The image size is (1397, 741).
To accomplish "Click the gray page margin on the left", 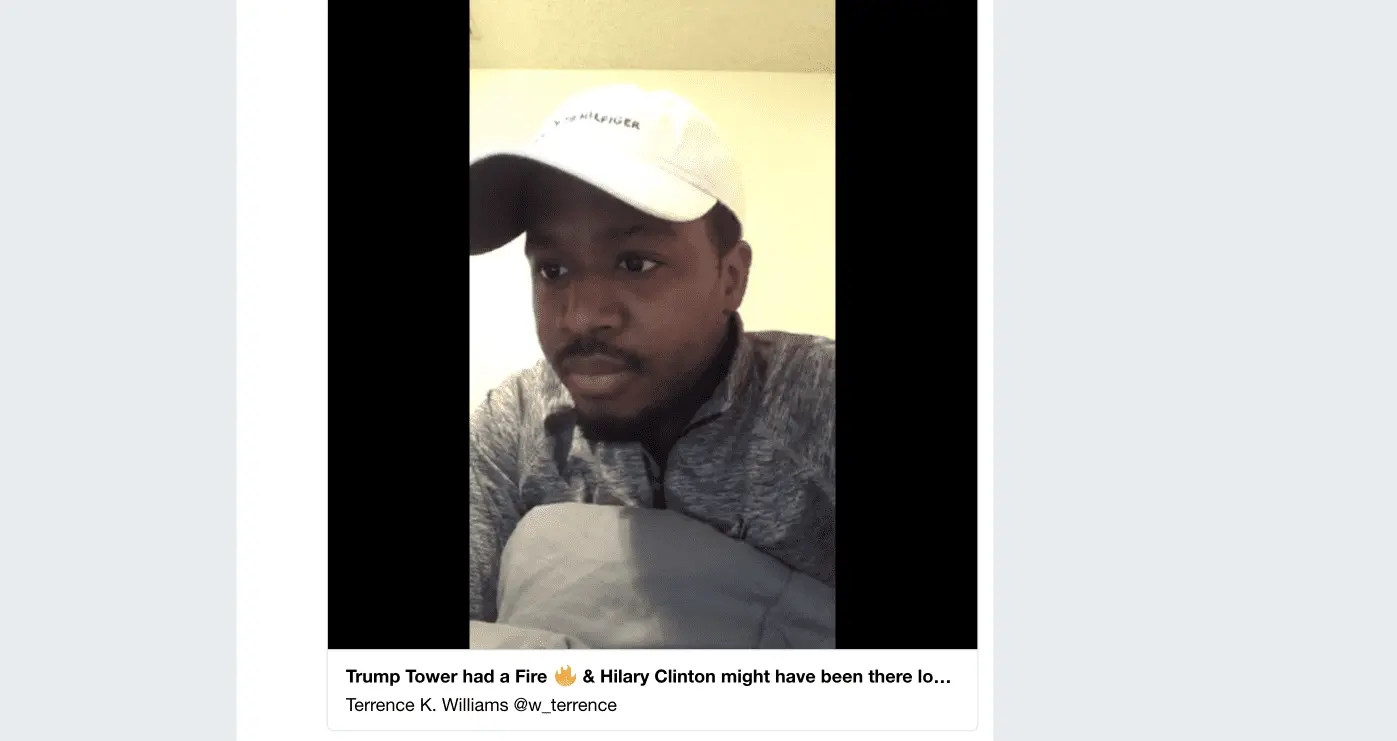I will [118, 370].
